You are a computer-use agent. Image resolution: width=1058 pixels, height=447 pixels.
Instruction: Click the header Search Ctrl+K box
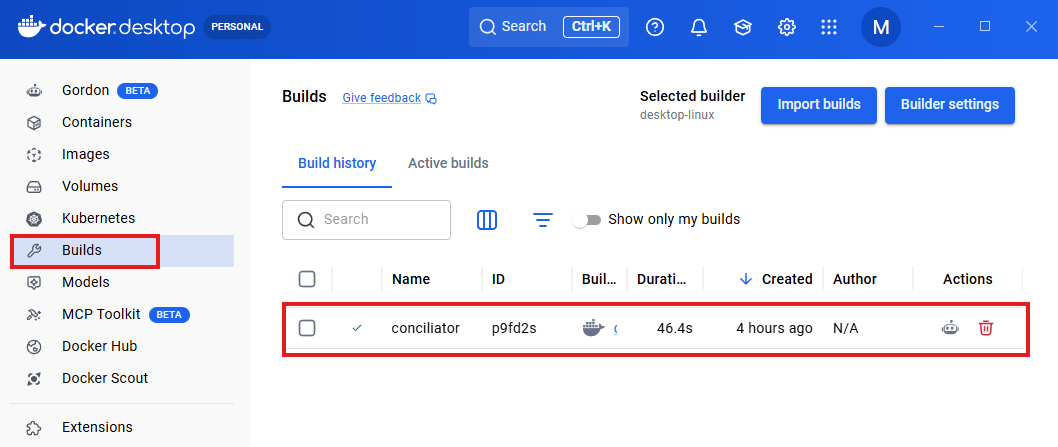(549, 27)
